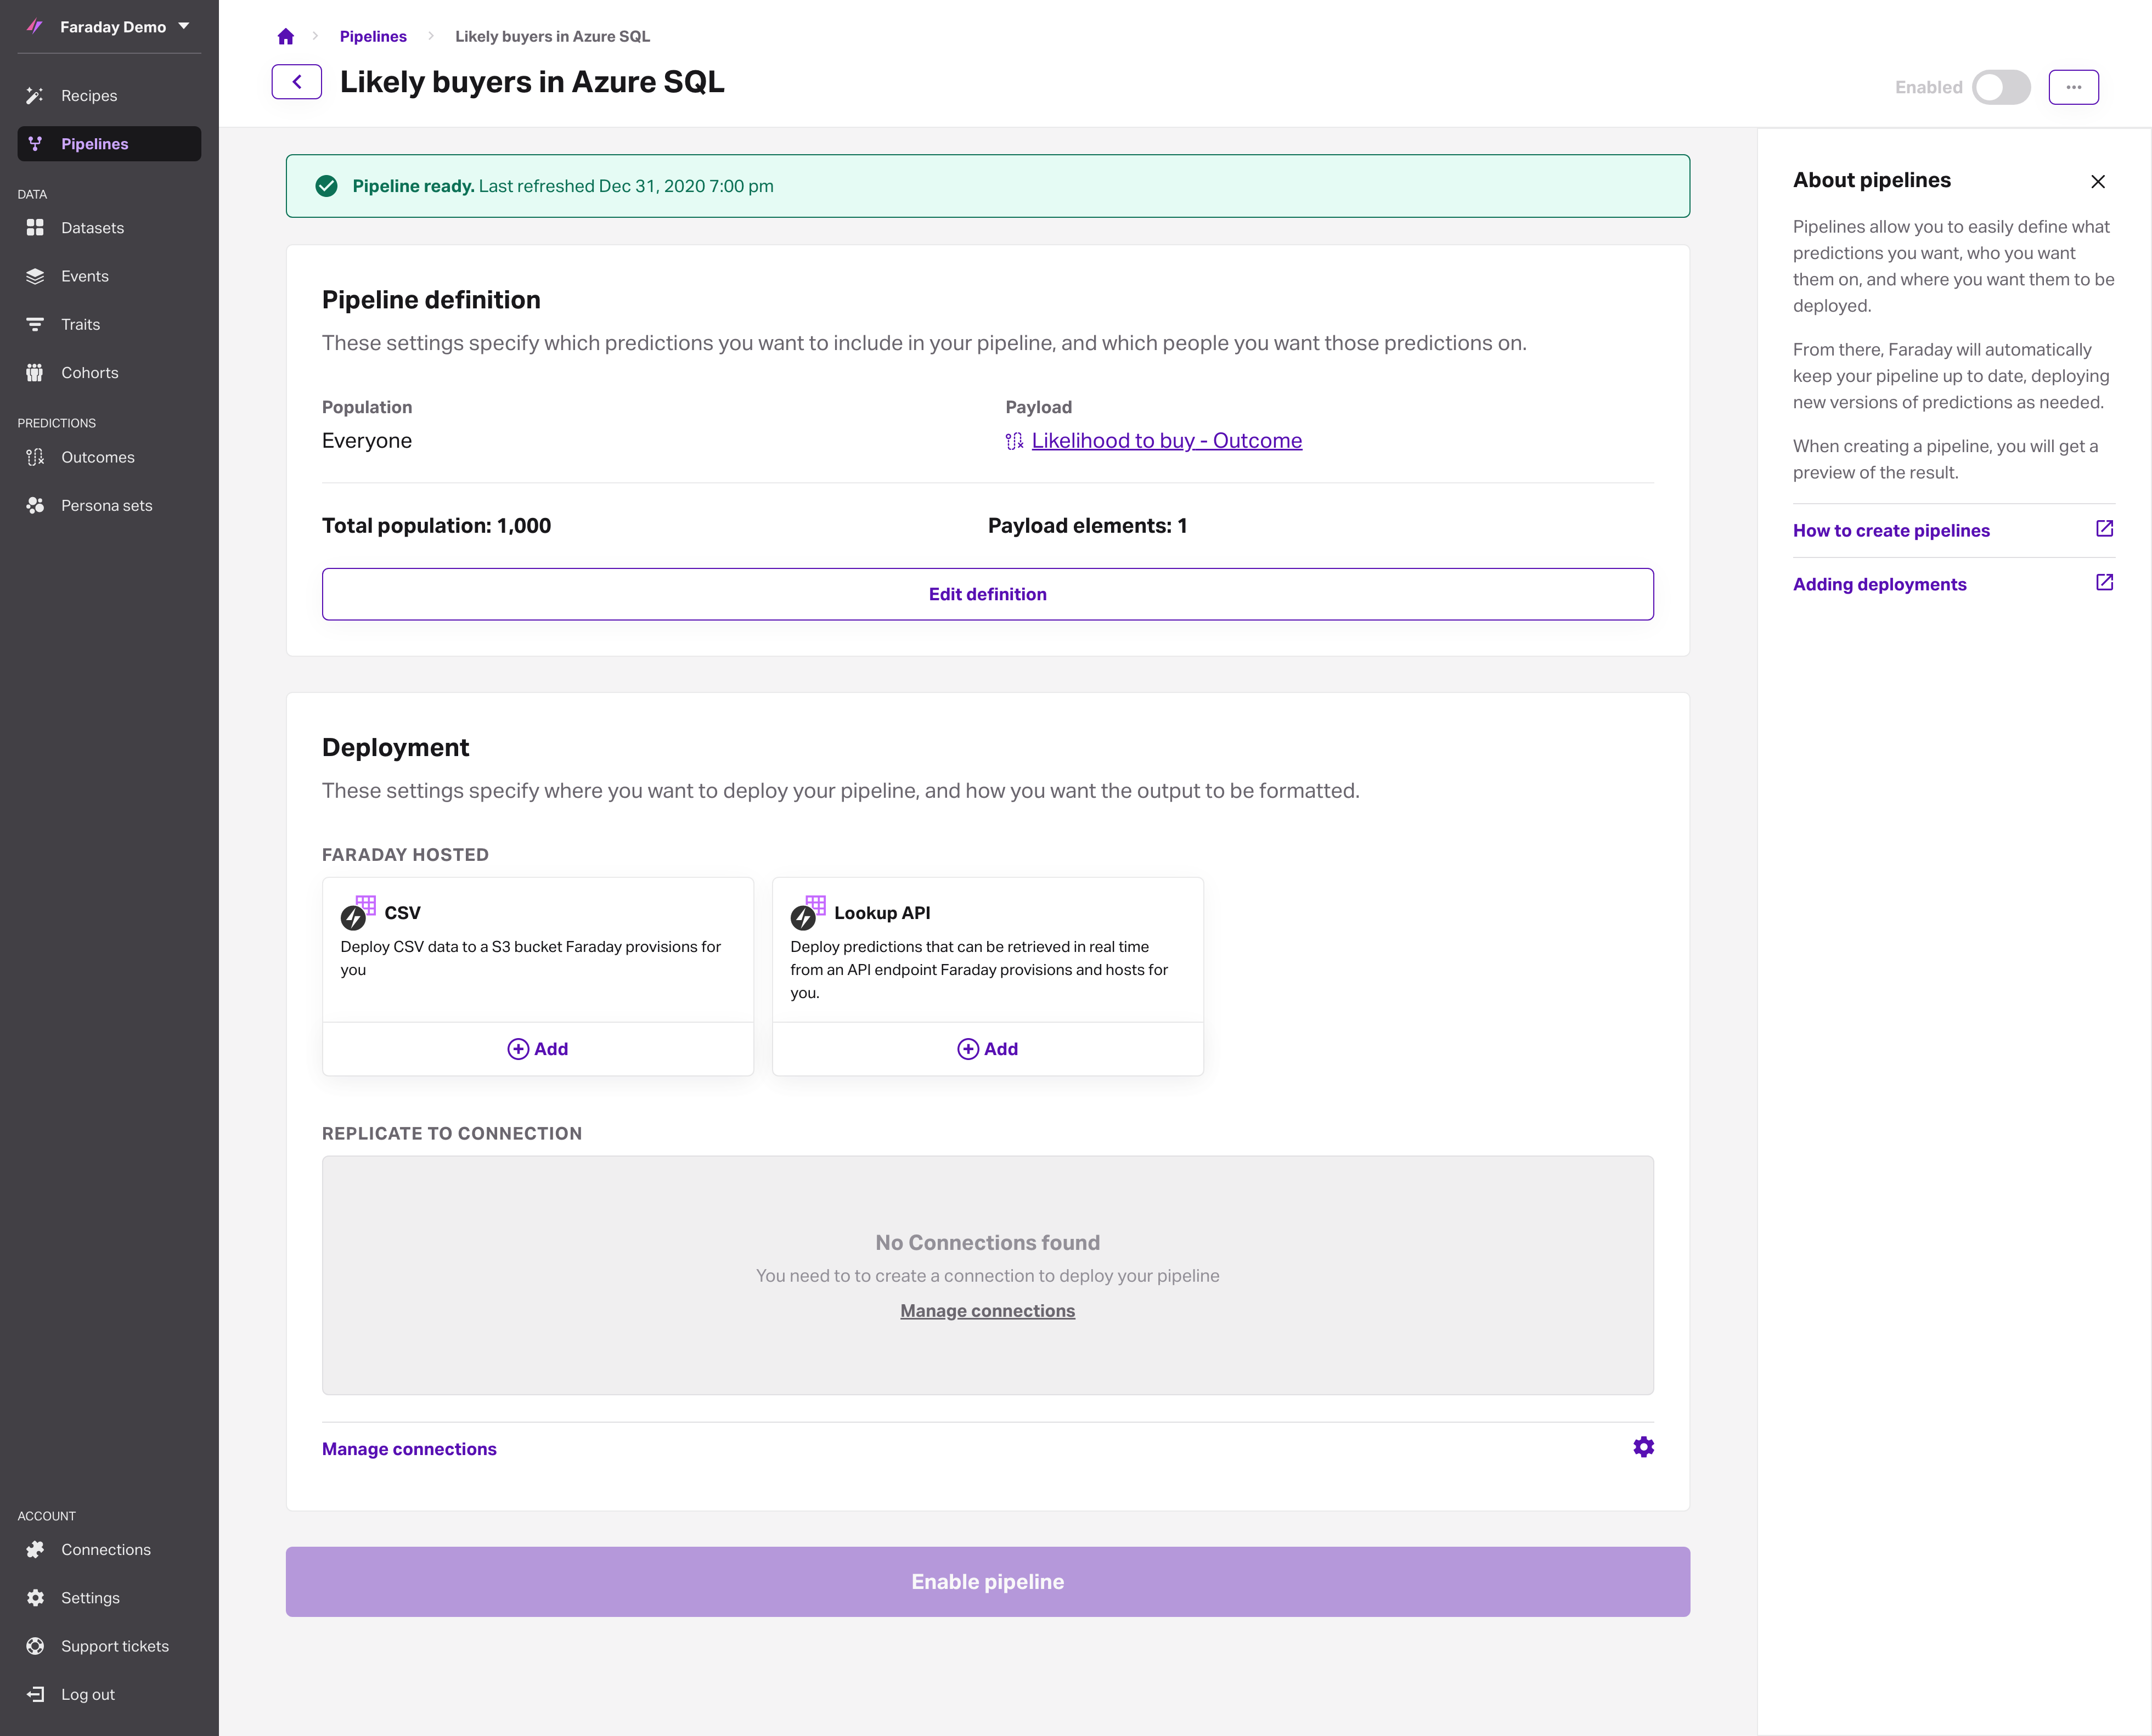Viewport: 2152px width, 1736px height.
Task: Click the Recipes wand icon
Action: 35,96
